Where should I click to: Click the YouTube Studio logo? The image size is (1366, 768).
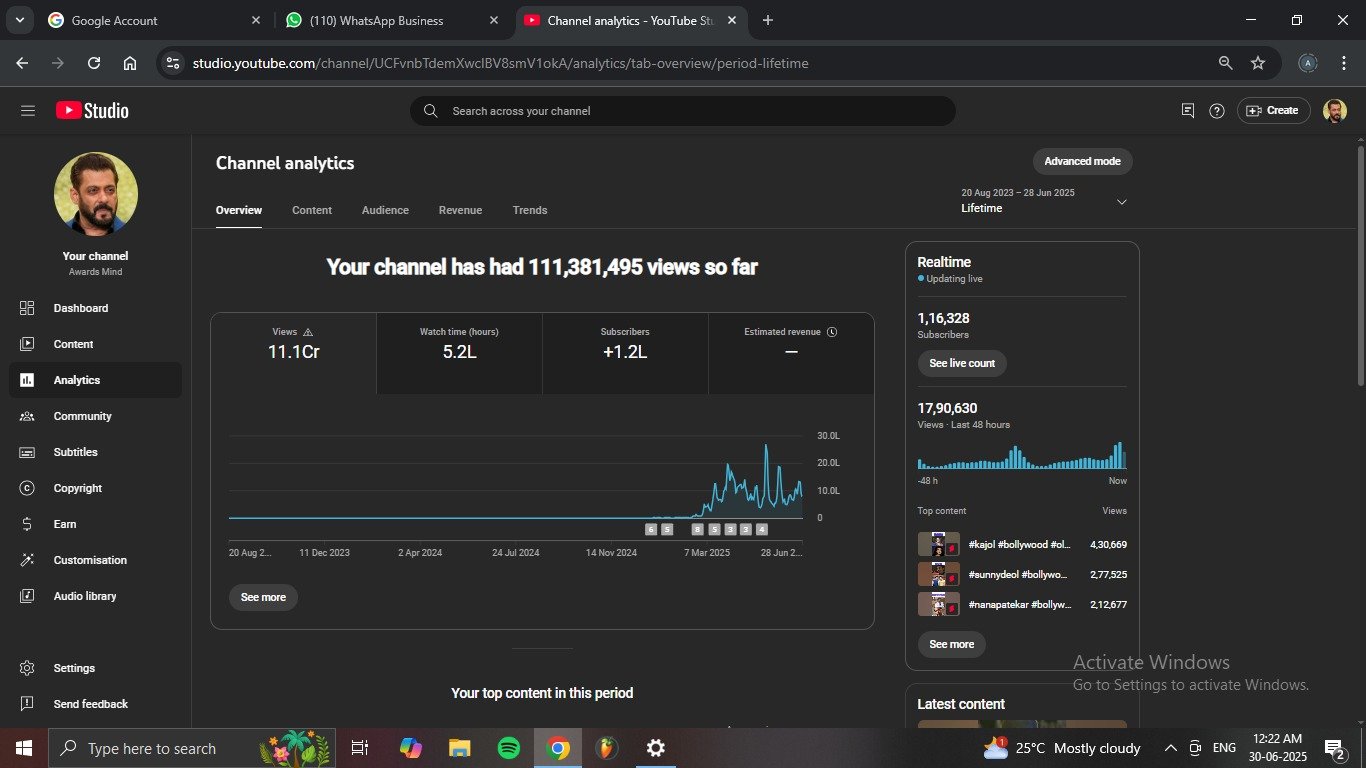pos(92,111)
